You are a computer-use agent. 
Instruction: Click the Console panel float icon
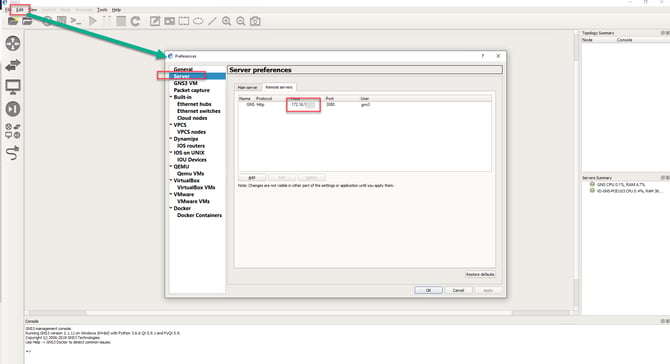[663, 321]
